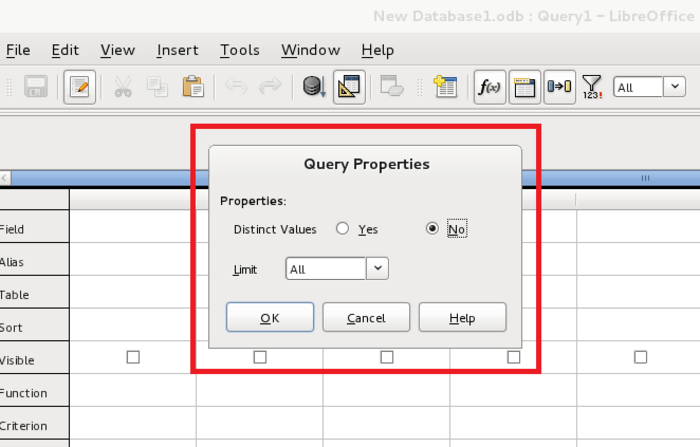
Task: Check Visible box in fifth grid column
Action: click(640, 357)
